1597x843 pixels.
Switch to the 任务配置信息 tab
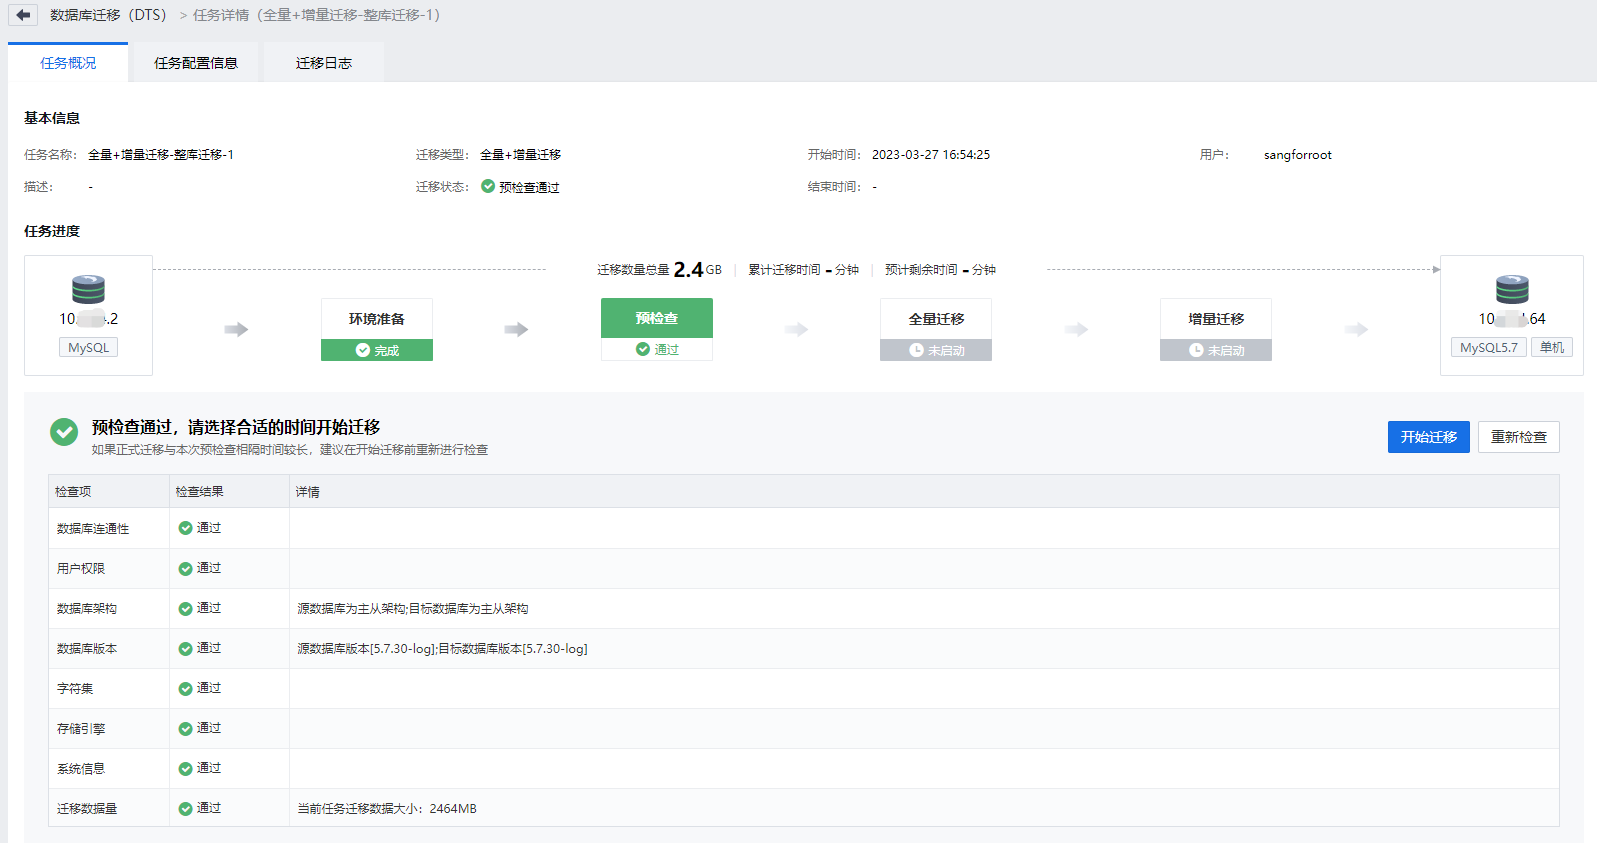pos(196,63)
